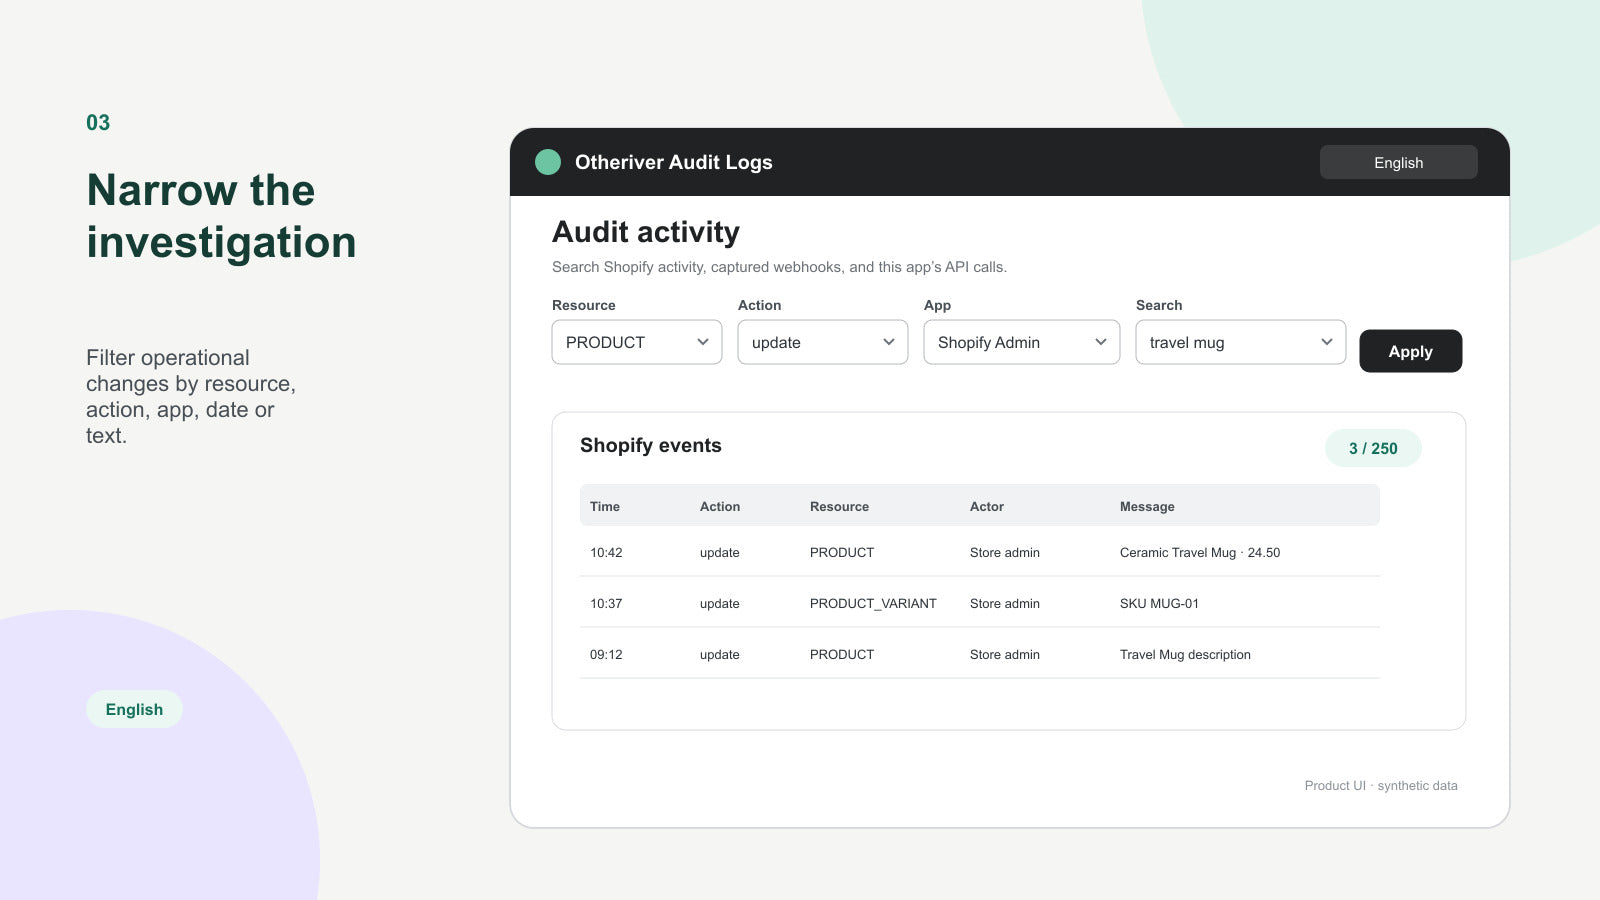This screenshot has height=900, width=1600.
Task: Click the Shopify events heading
Action: pyautogui.click(x=651, y=445)
